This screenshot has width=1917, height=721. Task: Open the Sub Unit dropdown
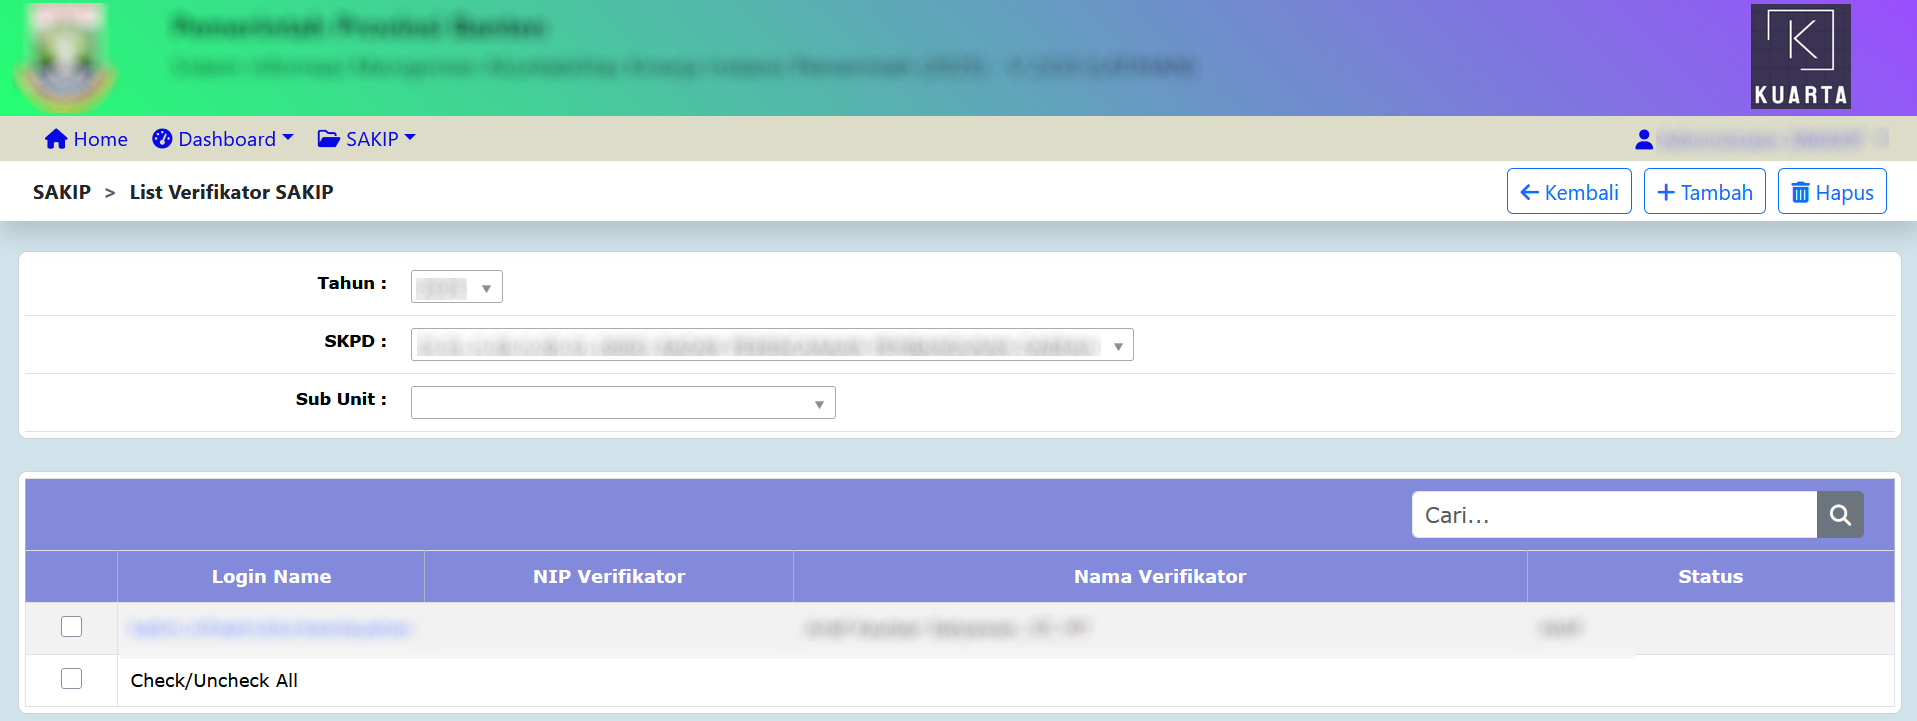[x=623, y=403]
